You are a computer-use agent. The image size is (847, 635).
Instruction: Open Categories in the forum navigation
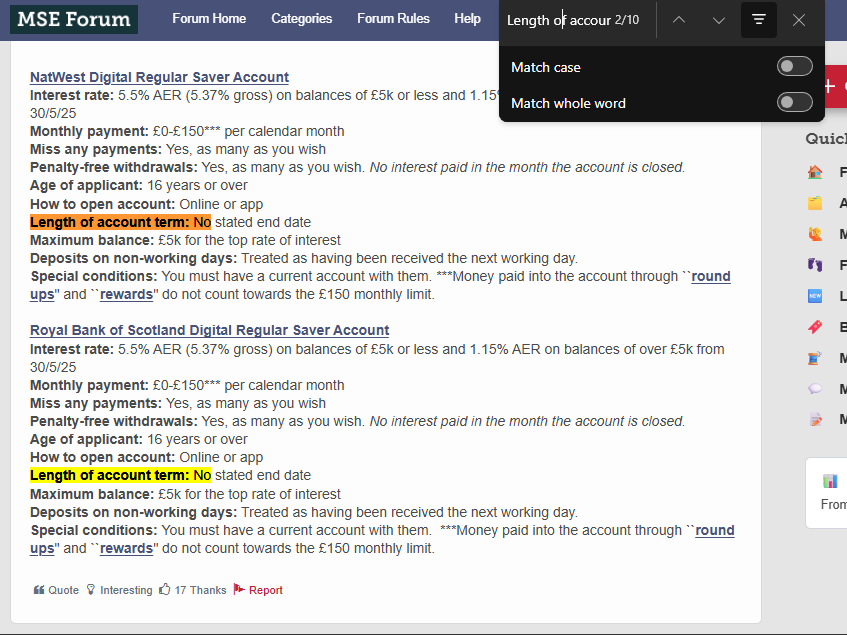(302, 19)
